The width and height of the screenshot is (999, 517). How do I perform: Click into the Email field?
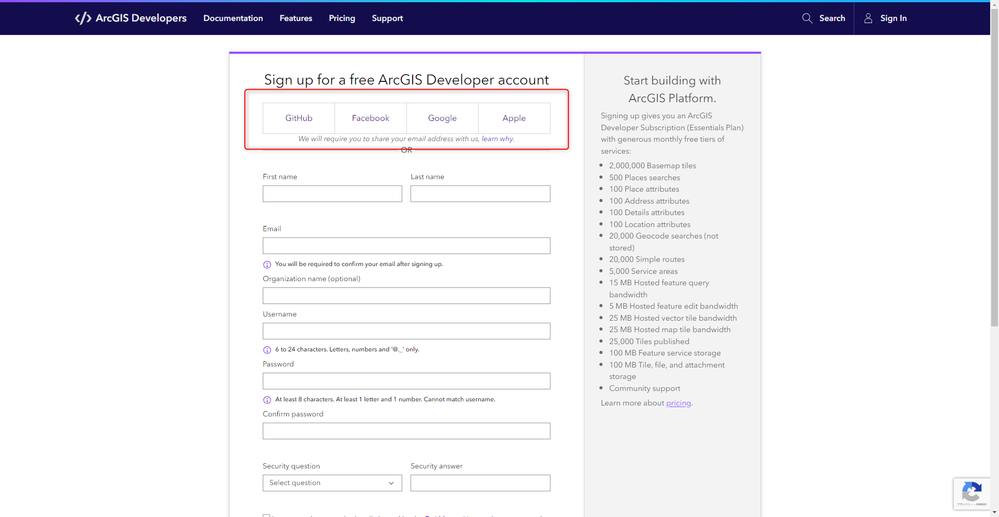click(x=406, y=246)
